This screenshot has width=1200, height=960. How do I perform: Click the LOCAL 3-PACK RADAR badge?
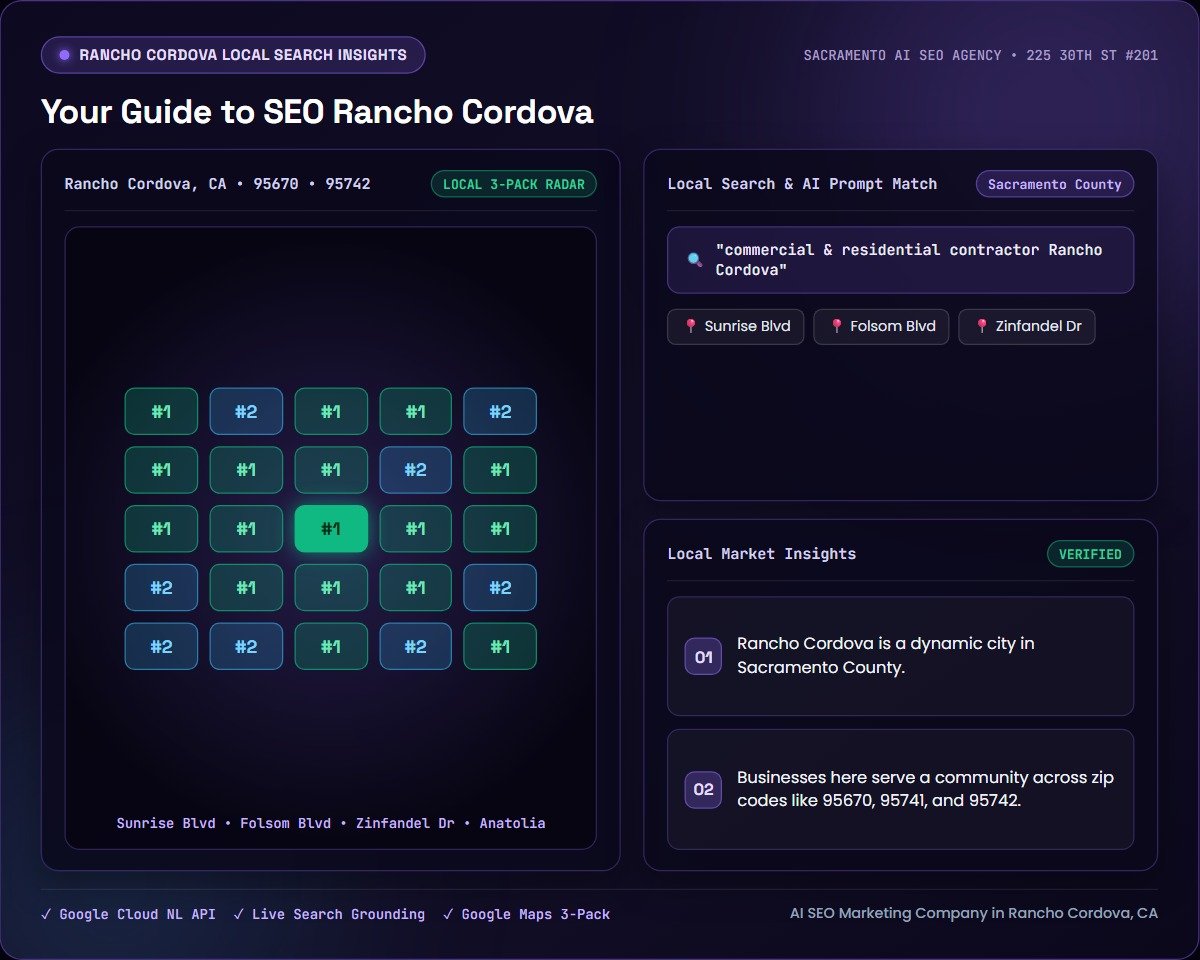coord(514,184)
